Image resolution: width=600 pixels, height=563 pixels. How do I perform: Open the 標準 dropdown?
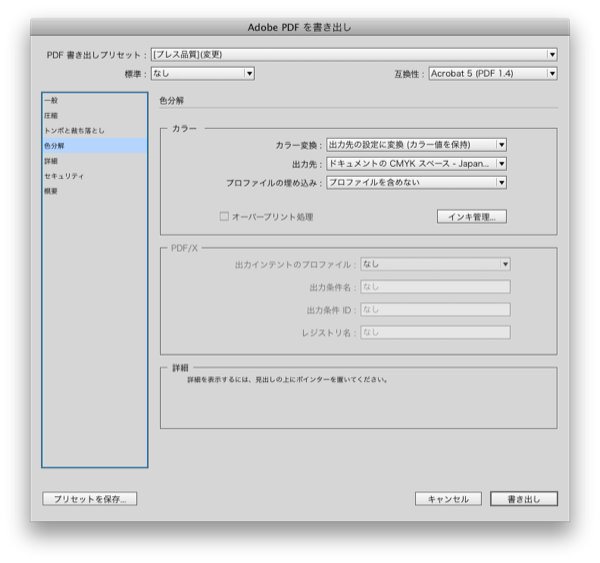coord(203,73)
